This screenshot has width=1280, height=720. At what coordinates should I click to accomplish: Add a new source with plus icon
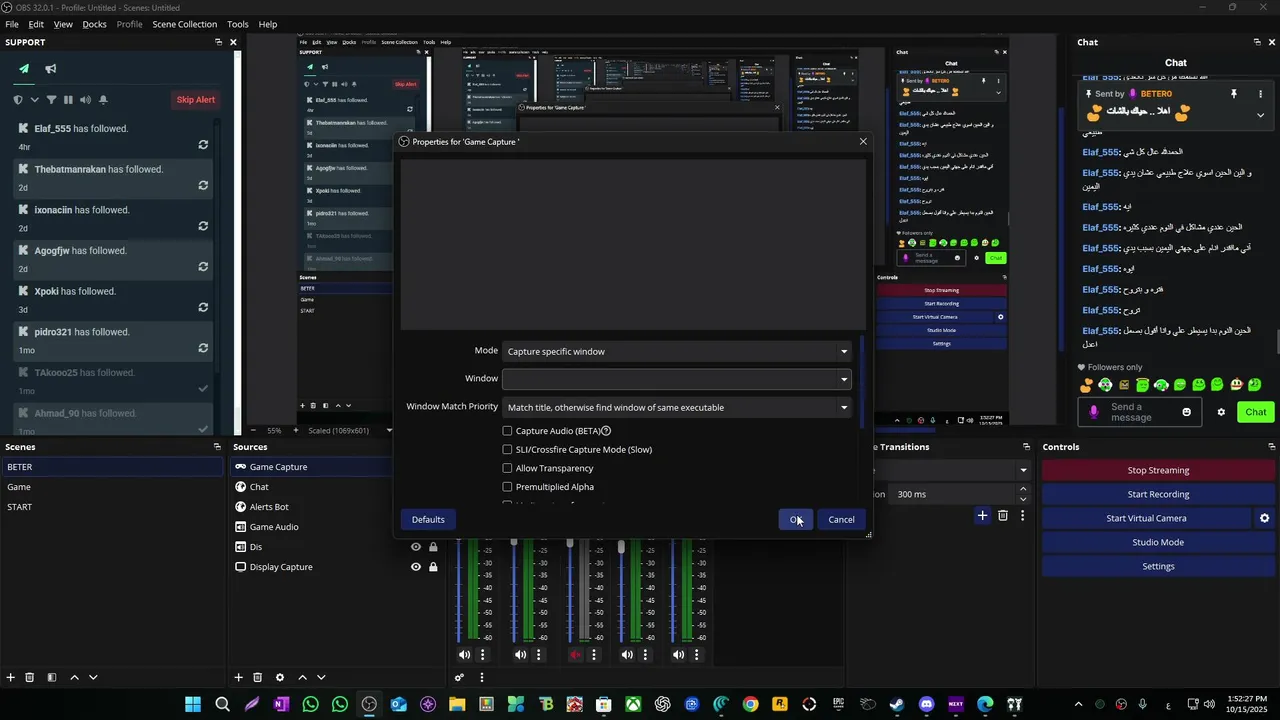[238, 677]
